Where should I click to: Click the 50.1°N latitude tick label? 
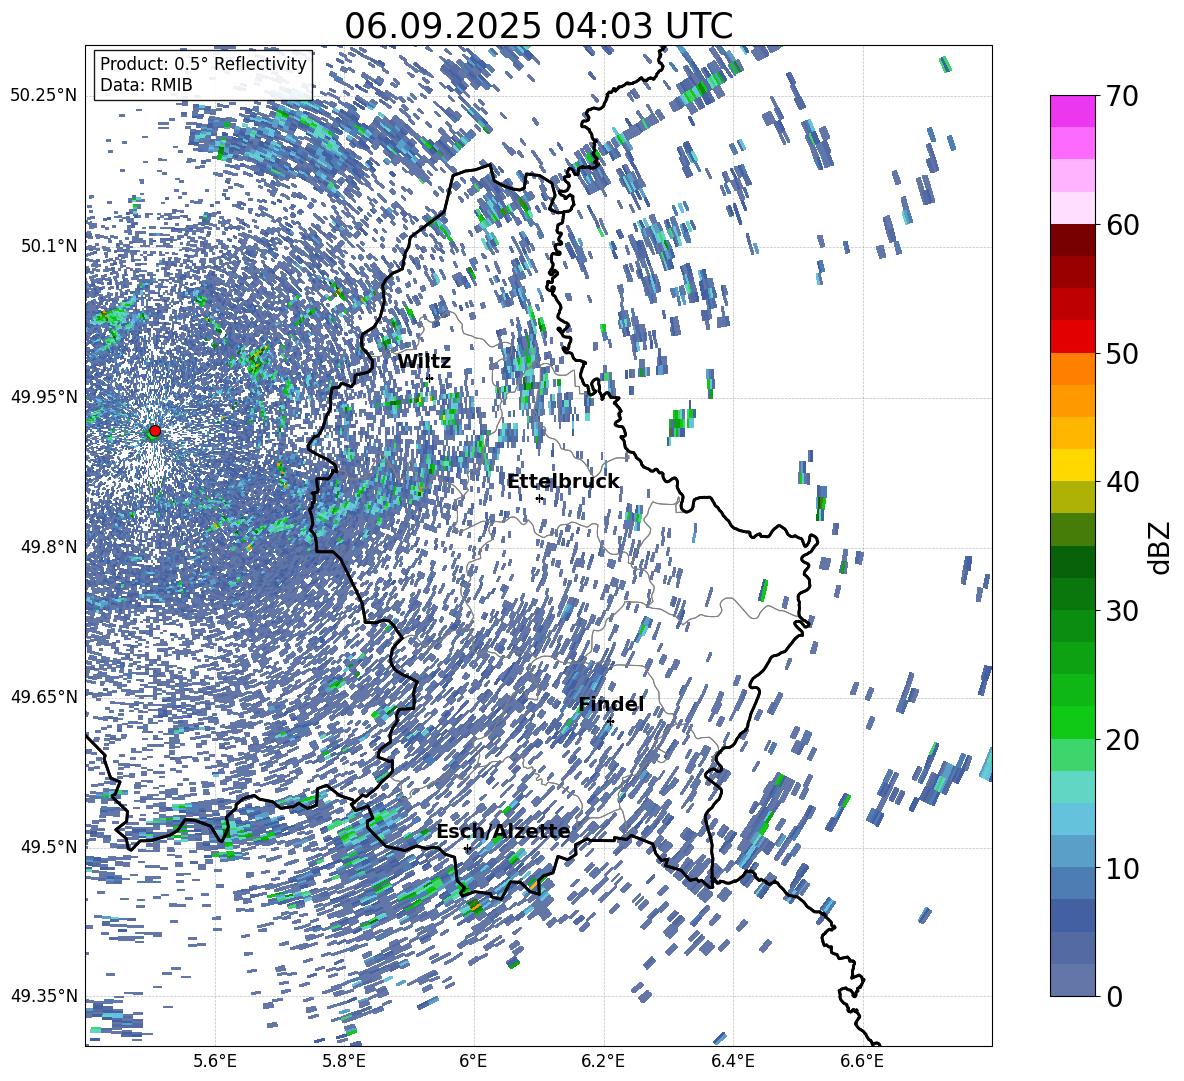point(49,246)
